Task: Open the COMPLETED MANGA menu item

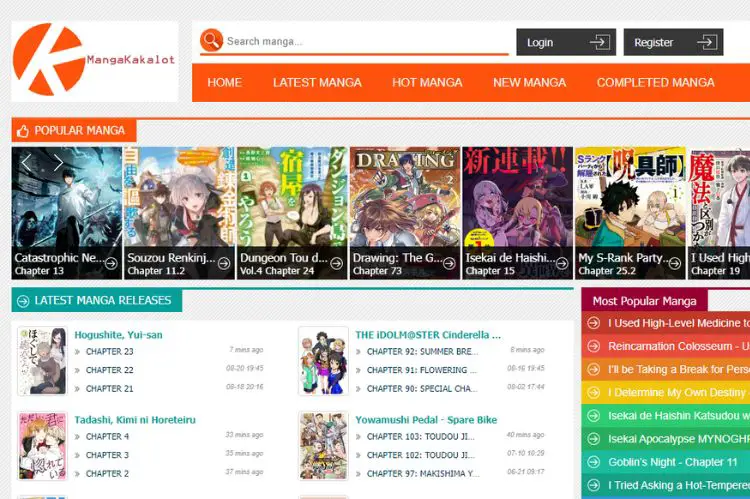Action: coord(655,82)
